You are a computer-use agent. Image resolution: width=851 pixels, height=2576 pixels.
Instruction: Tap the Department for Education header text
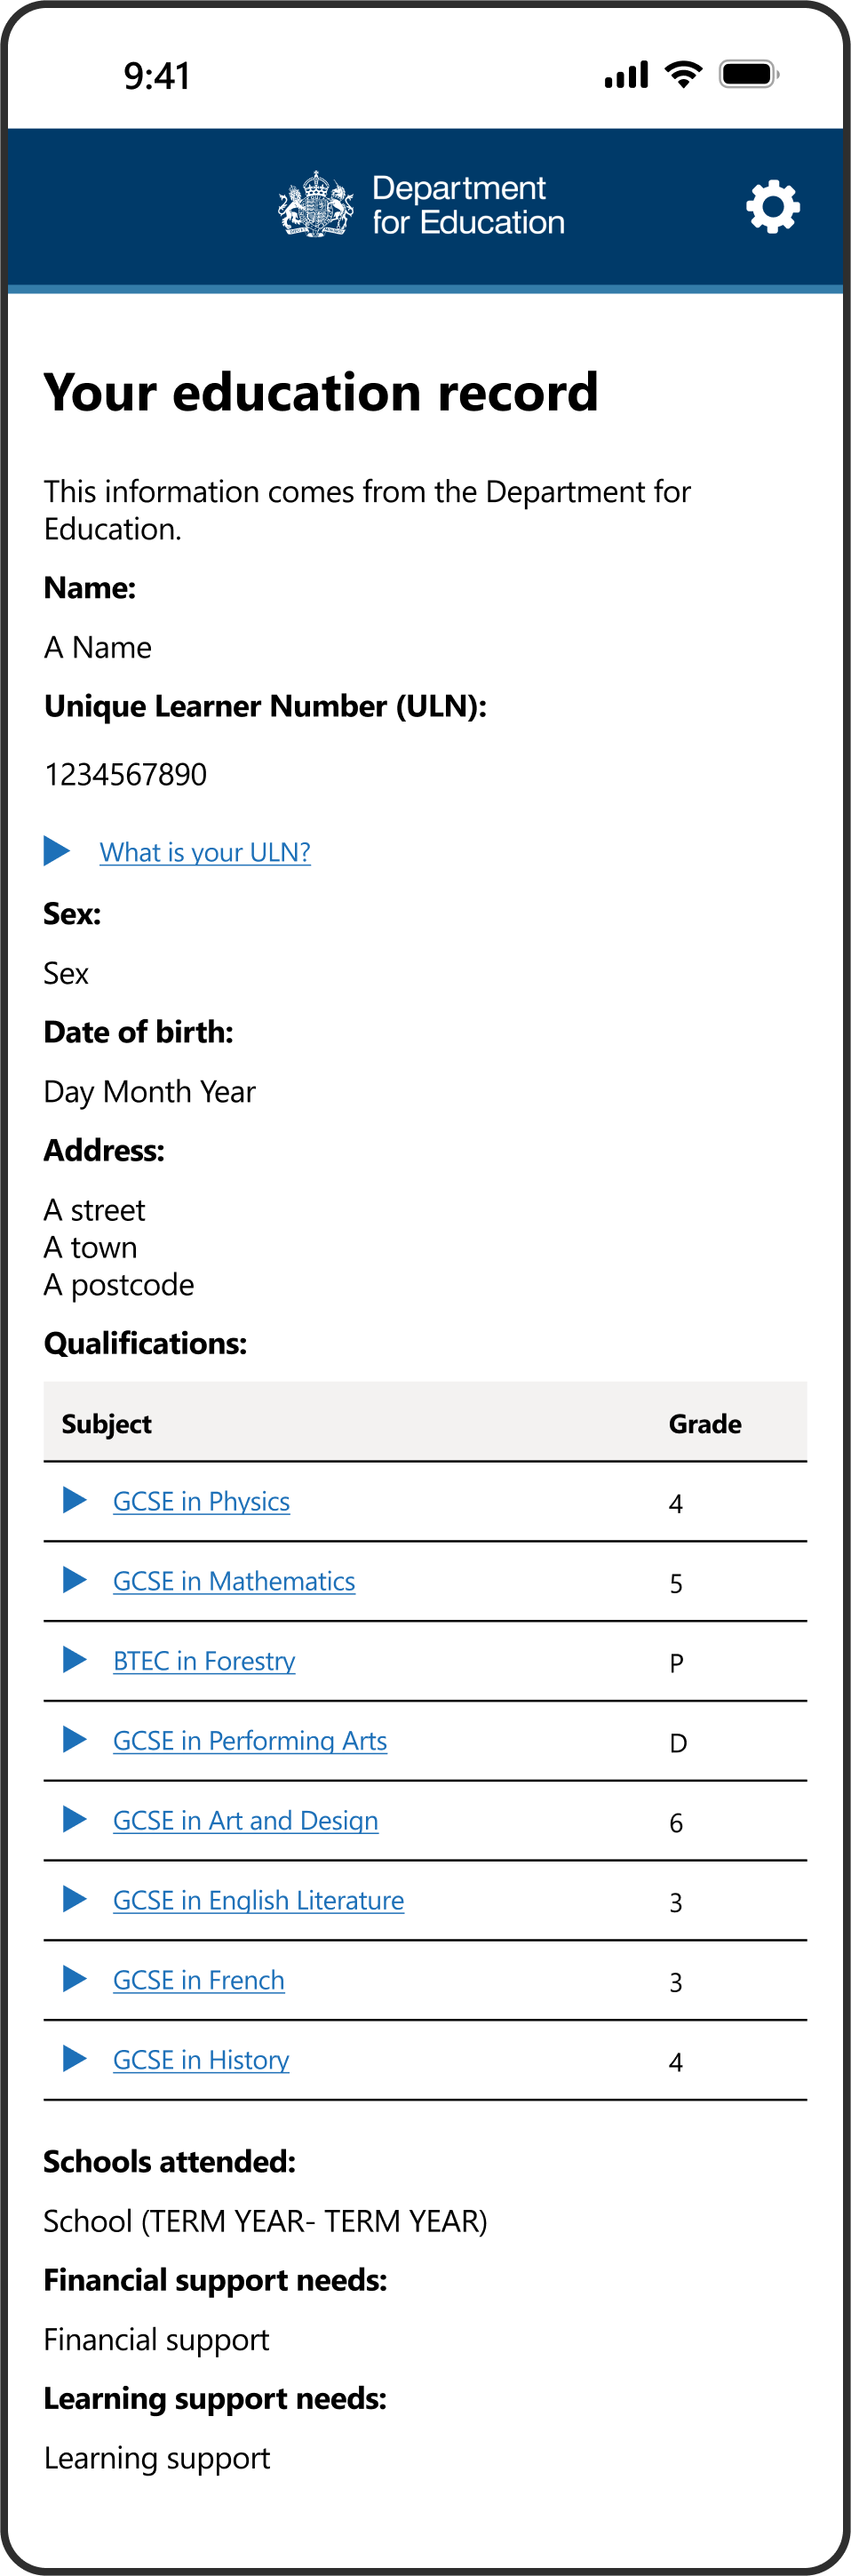point(468,205)
